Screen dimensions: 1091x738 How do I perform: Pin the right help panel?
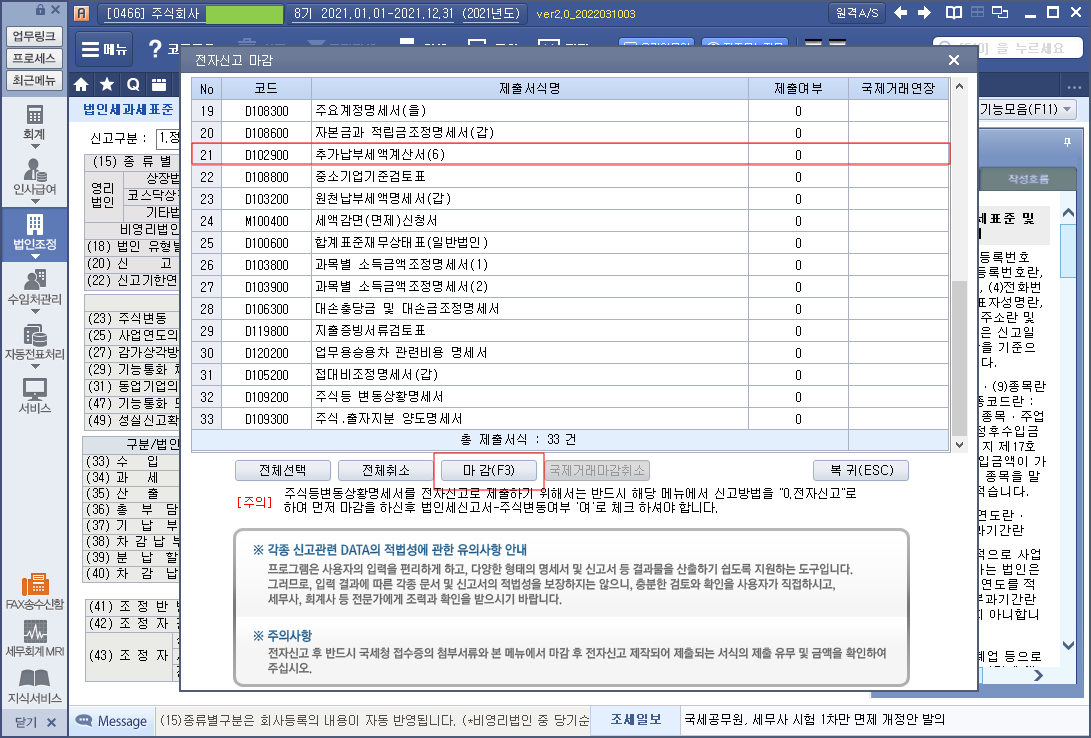tap(1067, 142)
